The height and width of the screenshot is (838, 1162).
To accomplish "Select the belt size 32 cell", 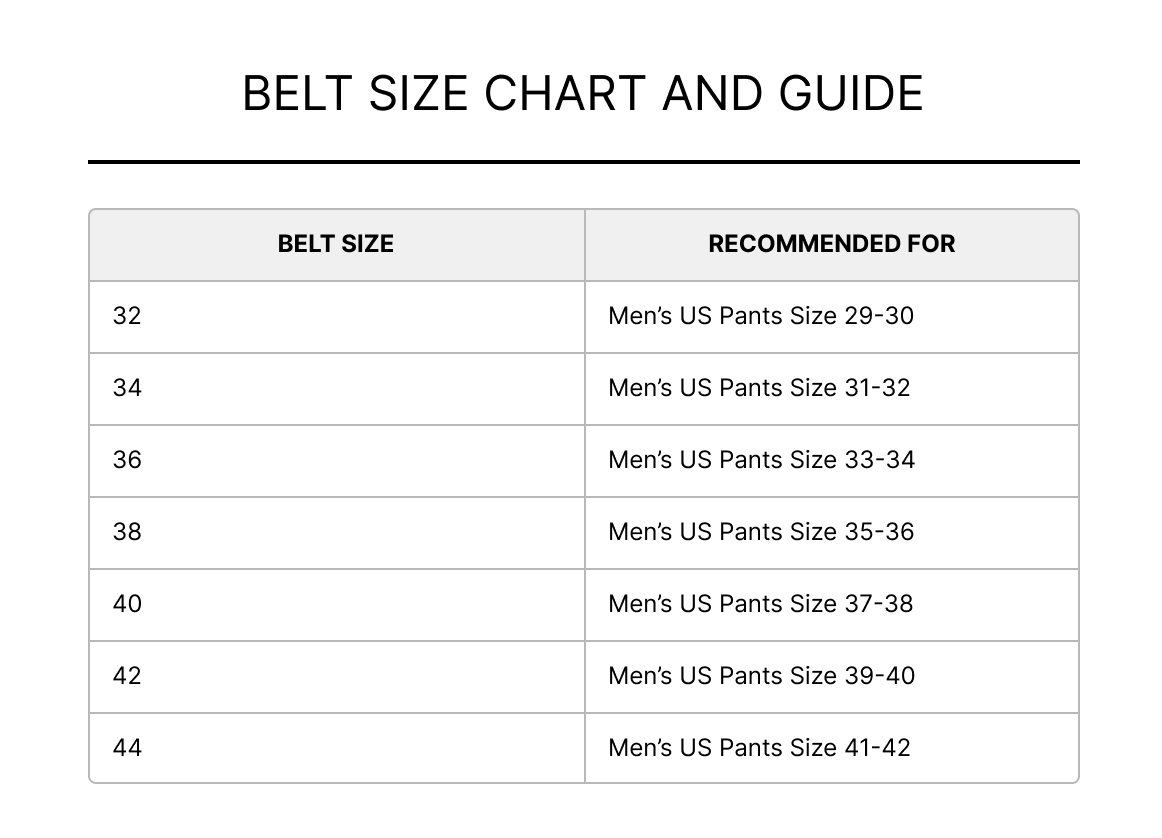I will coord(127,316).
